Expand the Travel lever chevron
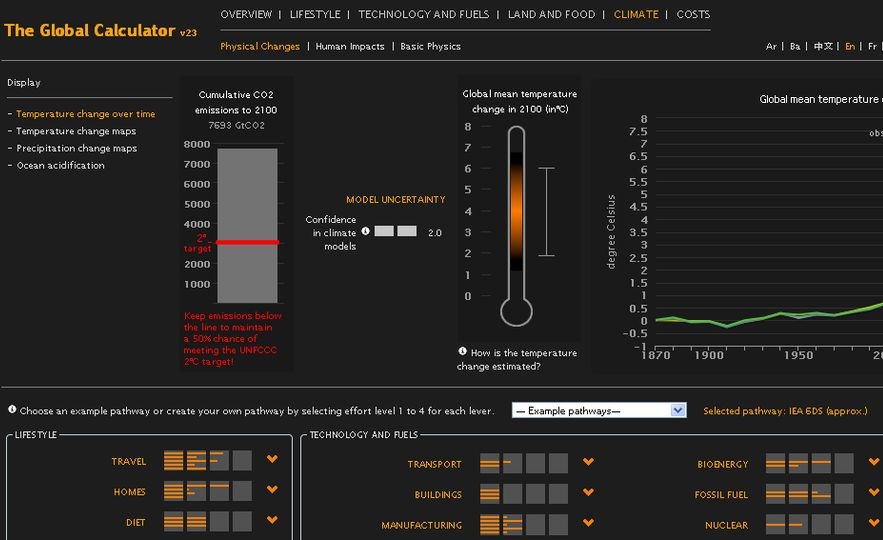 tap(272, 460)
